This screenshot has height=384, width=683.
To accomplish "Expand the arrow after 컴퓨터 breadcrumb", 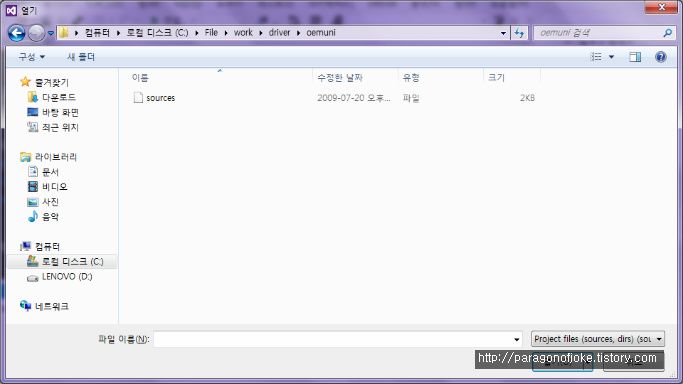I will pyautogui.click(x=118, y=33).
